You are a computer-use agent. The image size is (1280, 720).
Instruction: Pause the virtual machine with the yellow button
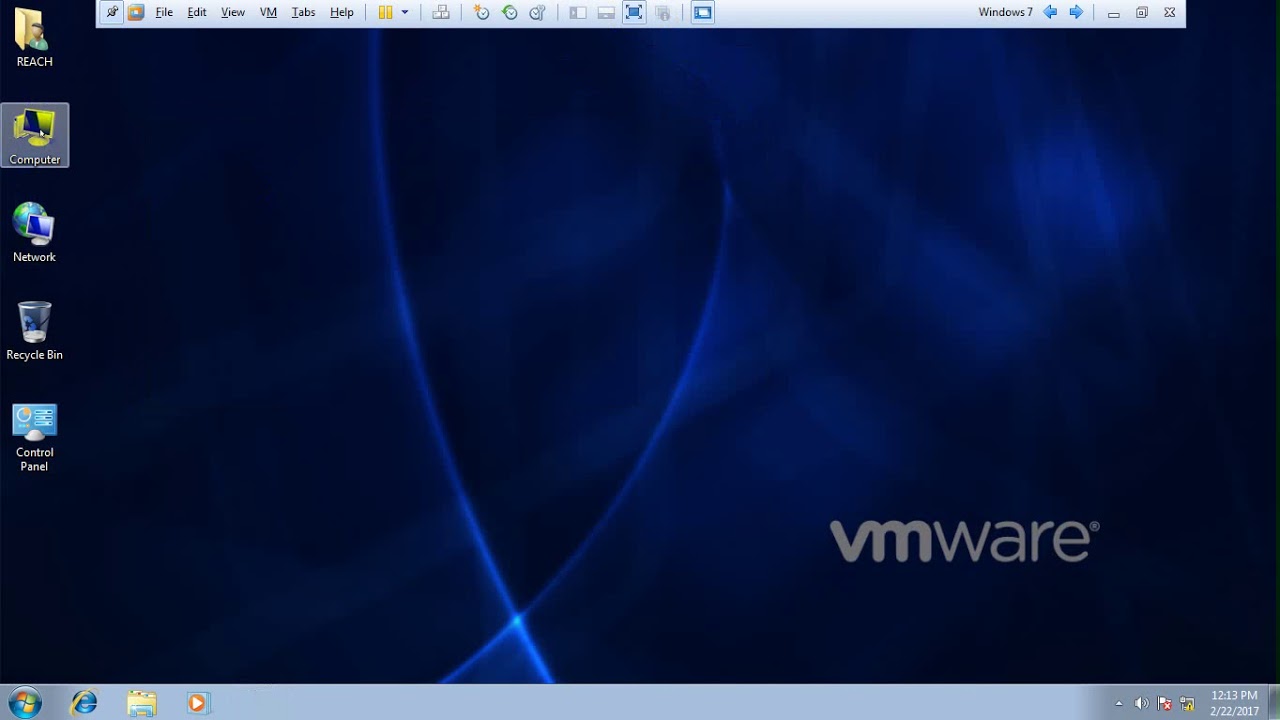click(385, 13)
